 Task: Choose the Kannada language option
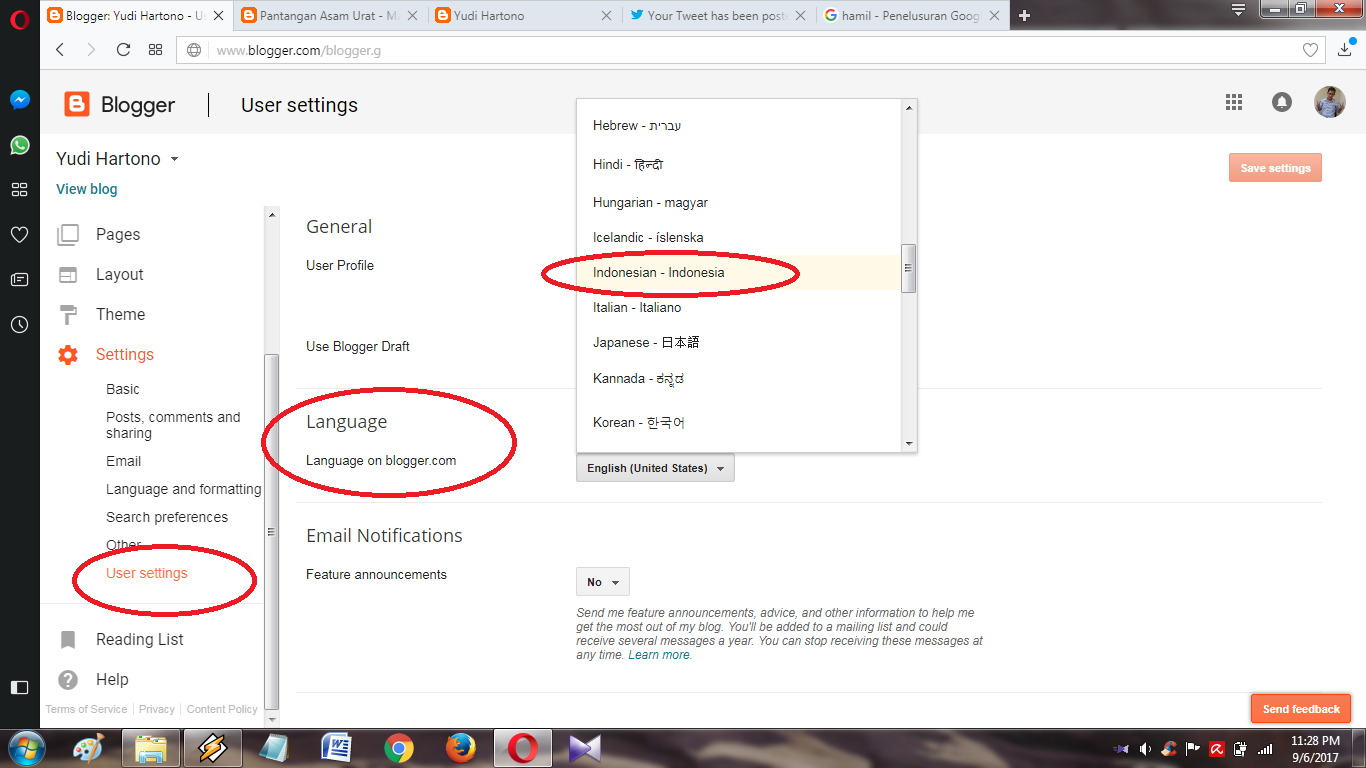point(739,379)
